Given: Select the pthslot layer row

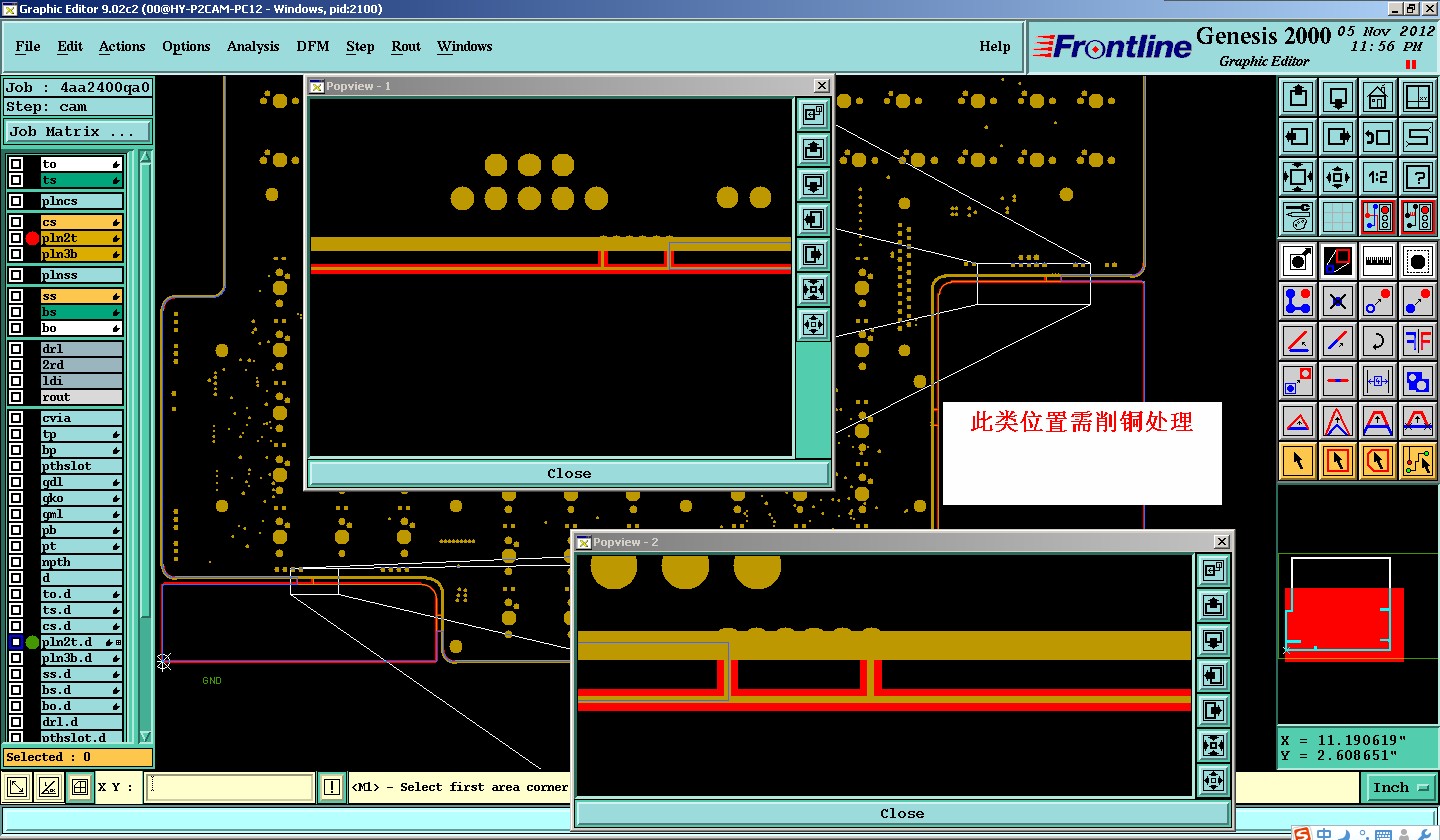Looking at the screenshot, I should (81, 466).
